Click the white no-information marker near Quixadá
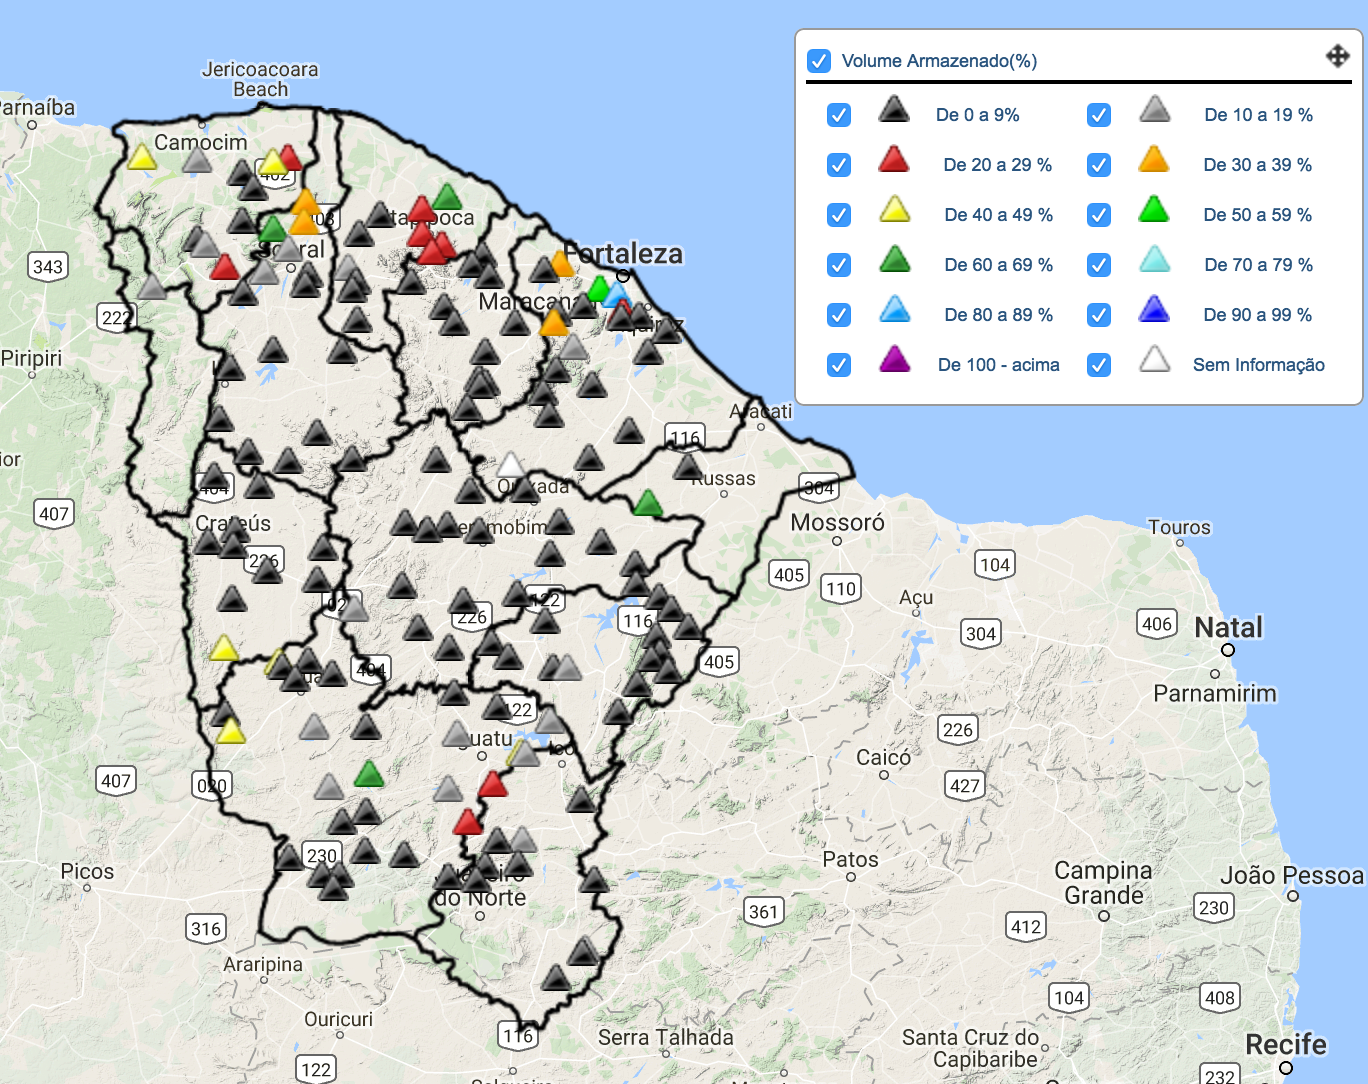The width and height of the screenshot is (1368, 1084). click(511, 465)
